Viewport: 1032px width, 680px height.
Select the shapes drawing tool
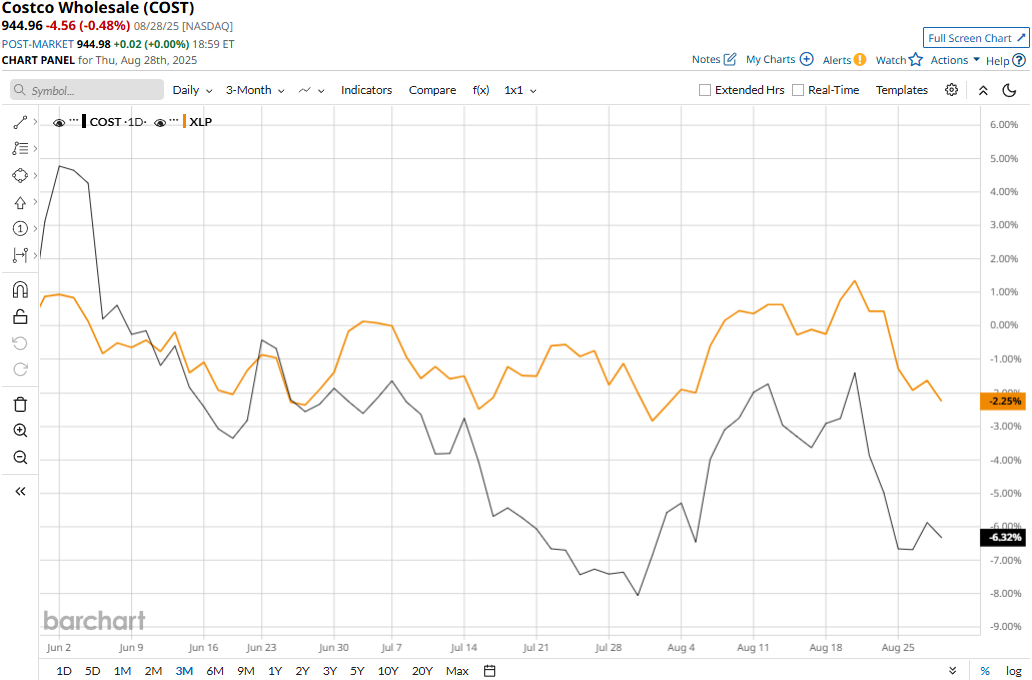pyautogui.click(x=20, y=175)
